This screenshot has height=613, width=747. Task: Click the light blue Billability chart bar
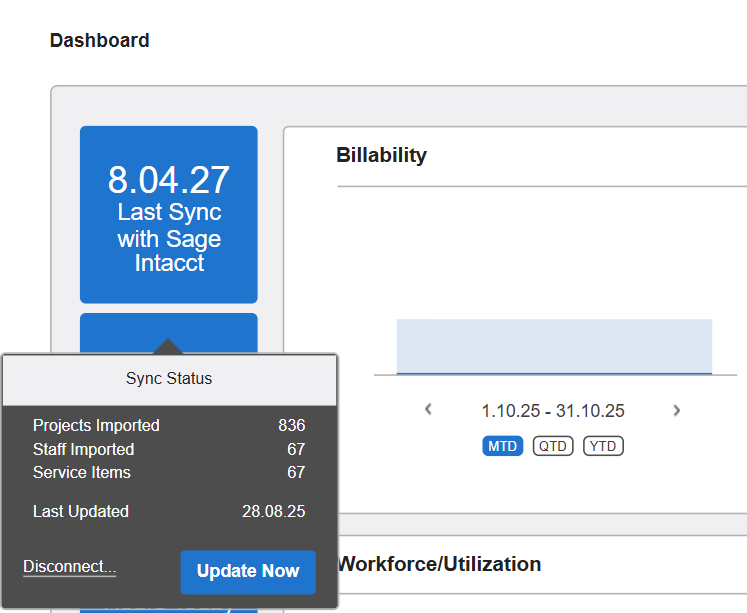[x=554, y=346]
